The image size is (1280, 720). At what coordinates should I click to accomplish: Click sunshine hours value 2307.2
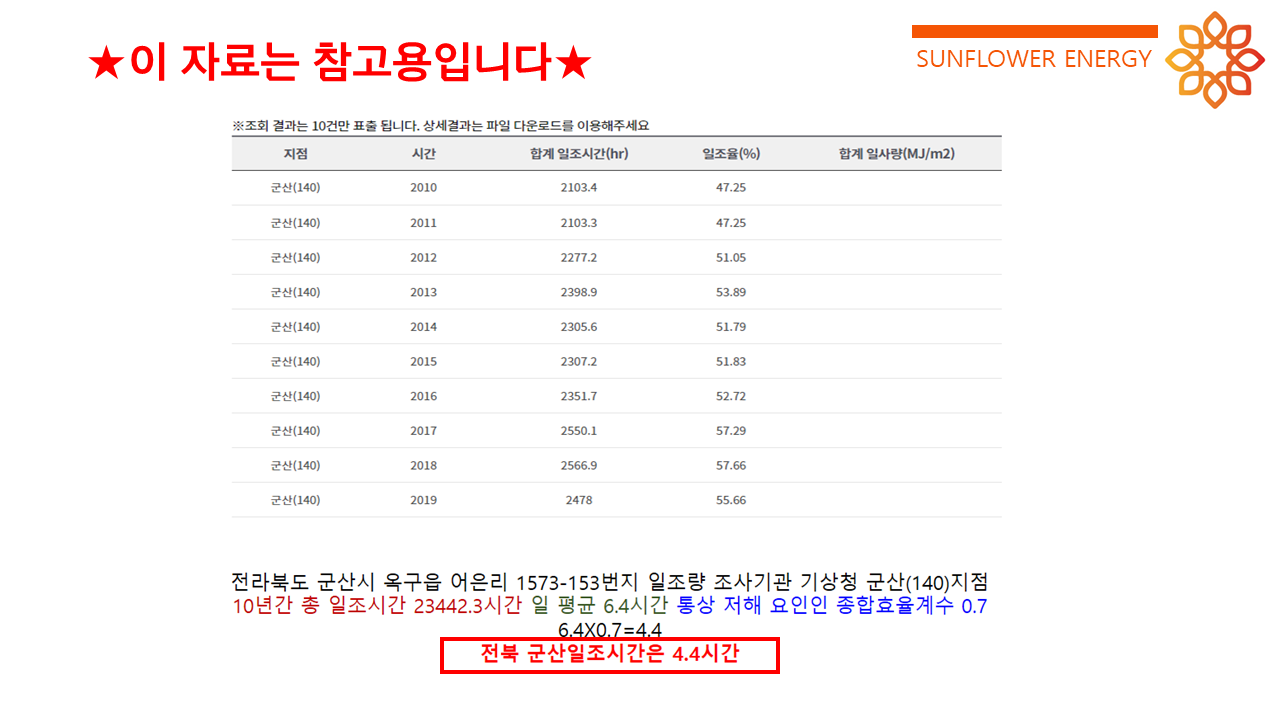tap(579, 361)
